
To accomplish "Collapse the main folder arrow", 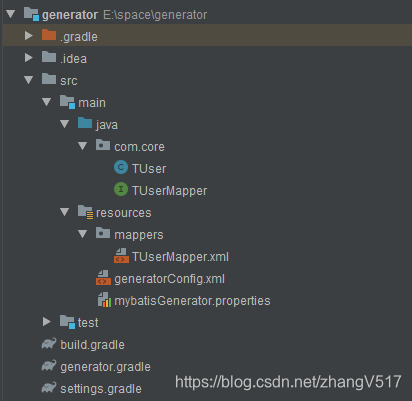I will pos(47,102).
